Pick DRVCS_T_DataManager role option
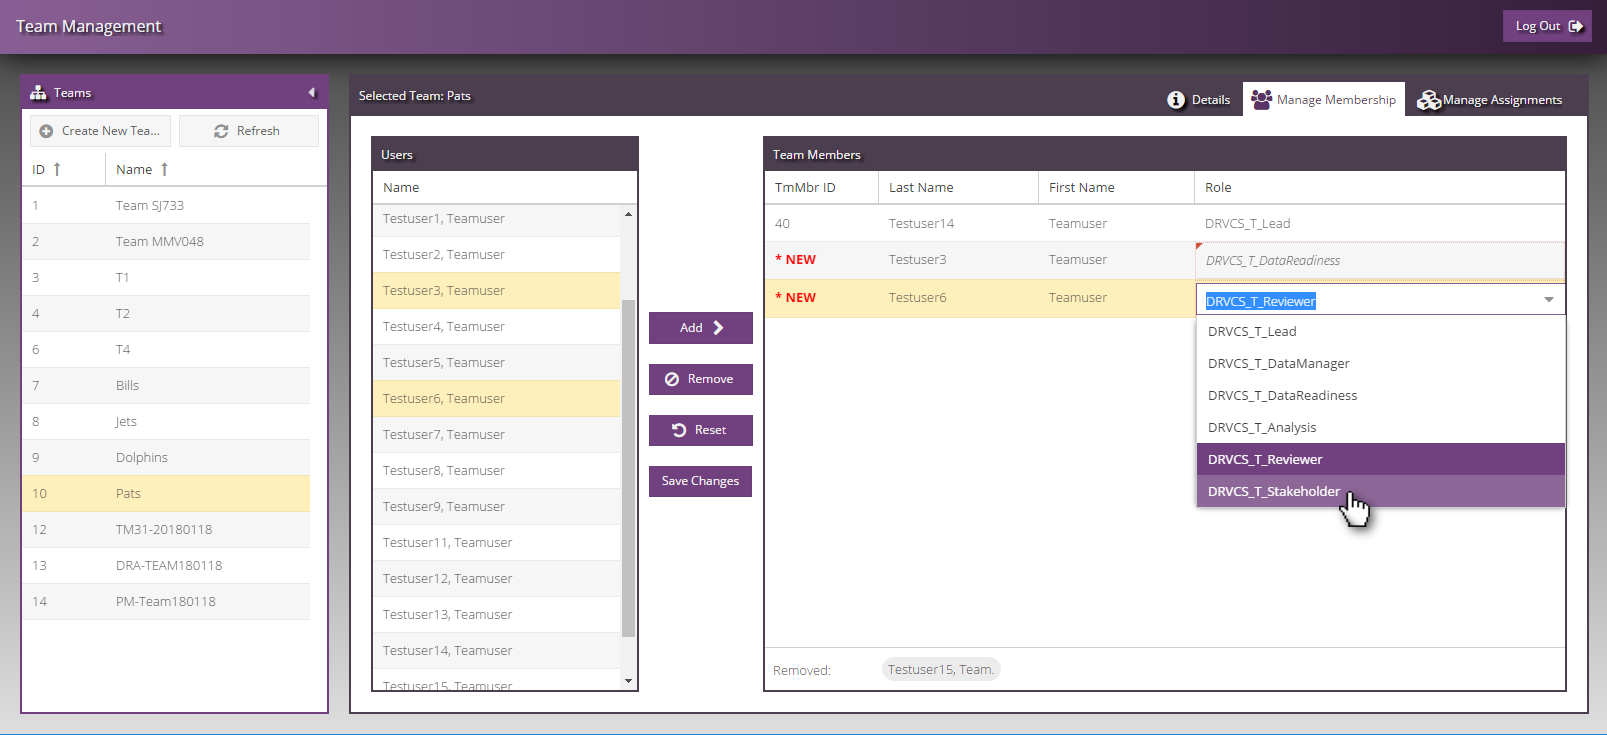The width and height of the screenshot is (1607, 735). tap(1278, 363)
